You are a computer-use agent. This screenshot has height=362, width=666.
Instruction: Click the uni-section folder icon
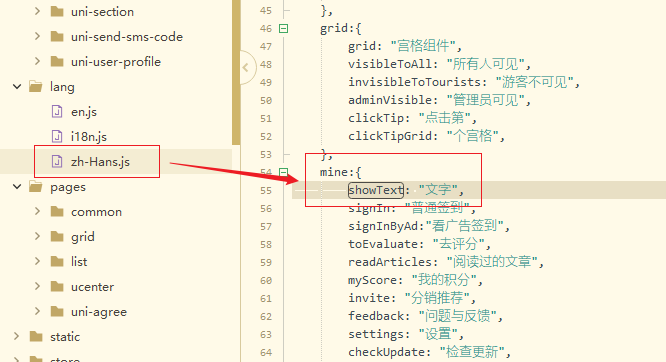(x=57, y=11)
